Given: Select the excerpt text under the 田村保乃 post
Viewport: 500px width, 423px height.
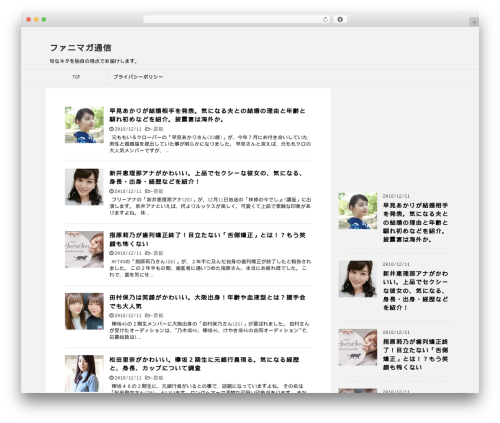Looking at the screenshot, I should (210, 331).
